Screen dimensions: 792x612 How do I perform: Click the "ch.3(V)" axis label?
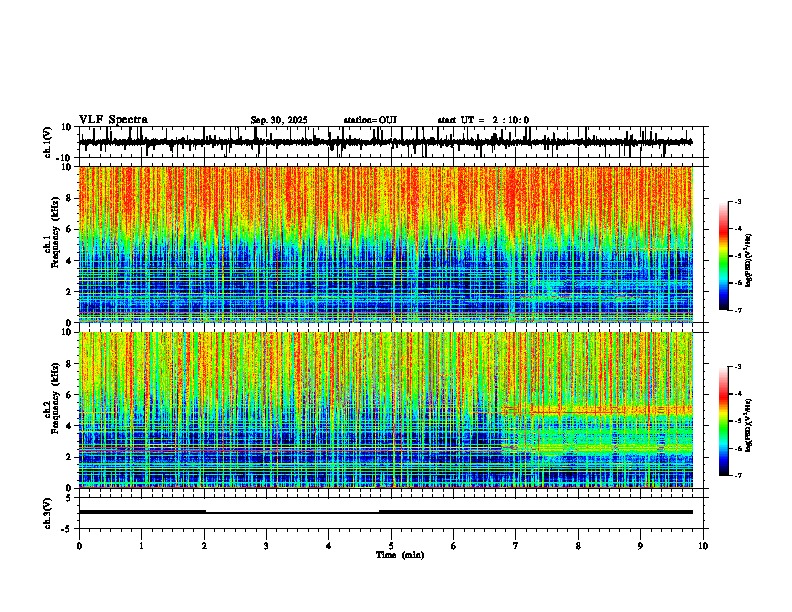tap(48, 513)
